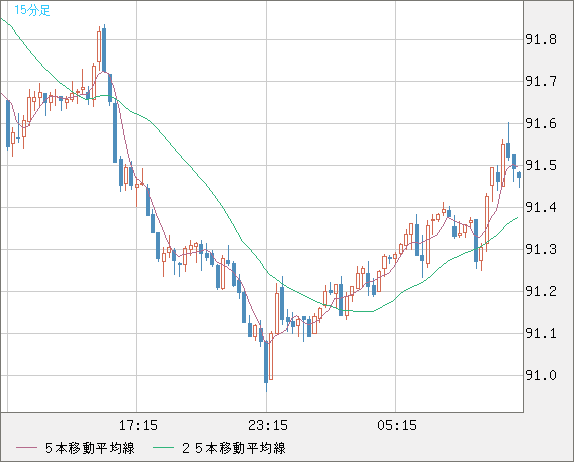The image size is (574, 462).
Task: Click the 5本移動平均線 legend label
Action: pyautogui.click(x=90, y=448)
